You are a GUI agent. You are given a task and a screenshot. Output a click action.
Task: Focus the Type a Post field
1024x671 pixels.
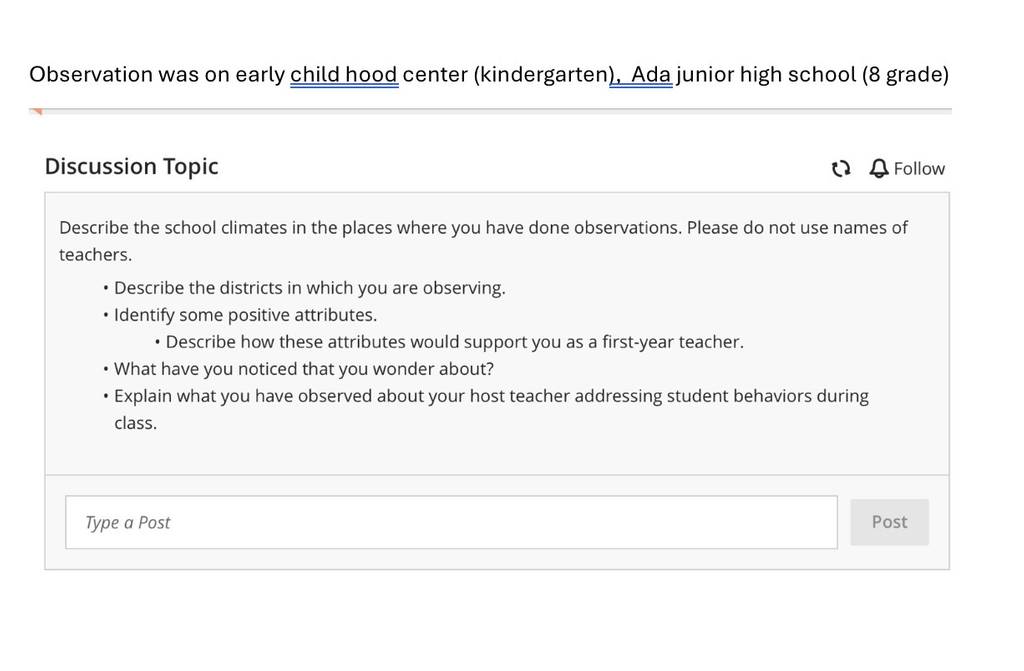(x=451, y=522)
